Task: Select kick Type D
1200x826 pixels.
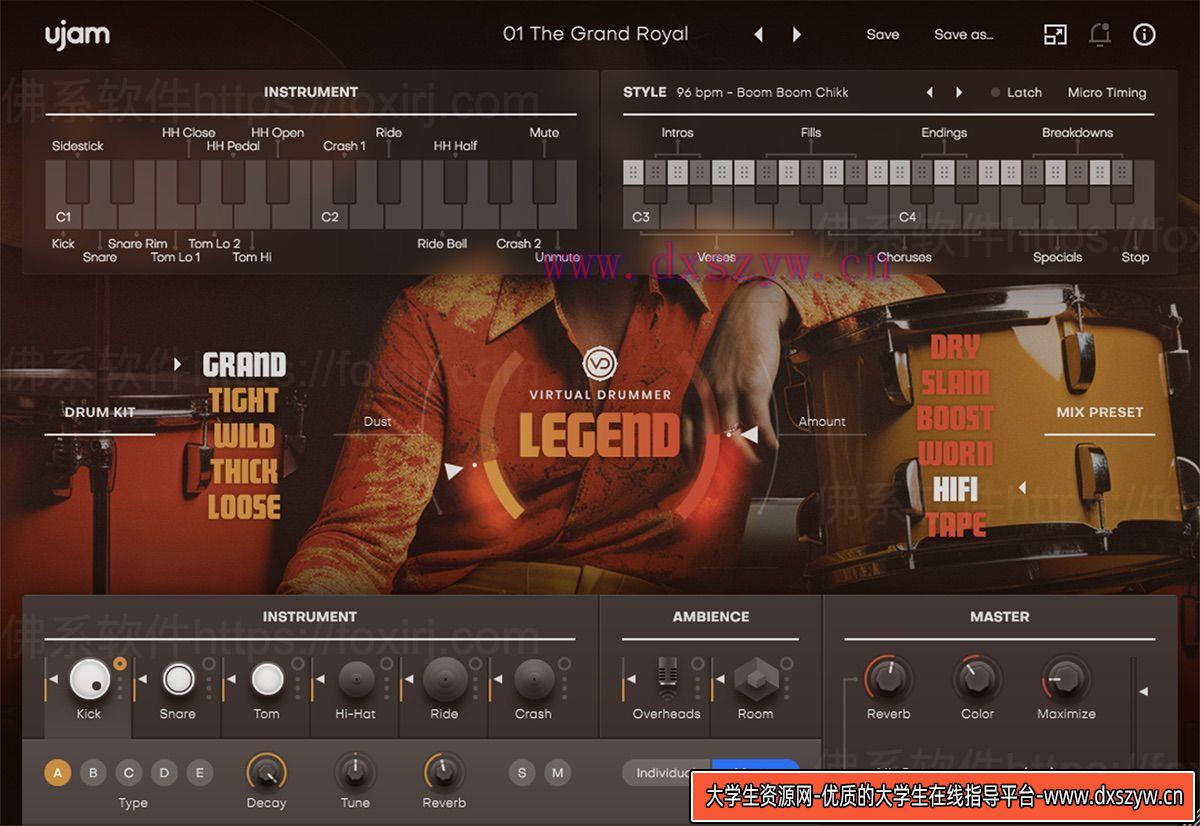Action: click(x=164, y=772)
